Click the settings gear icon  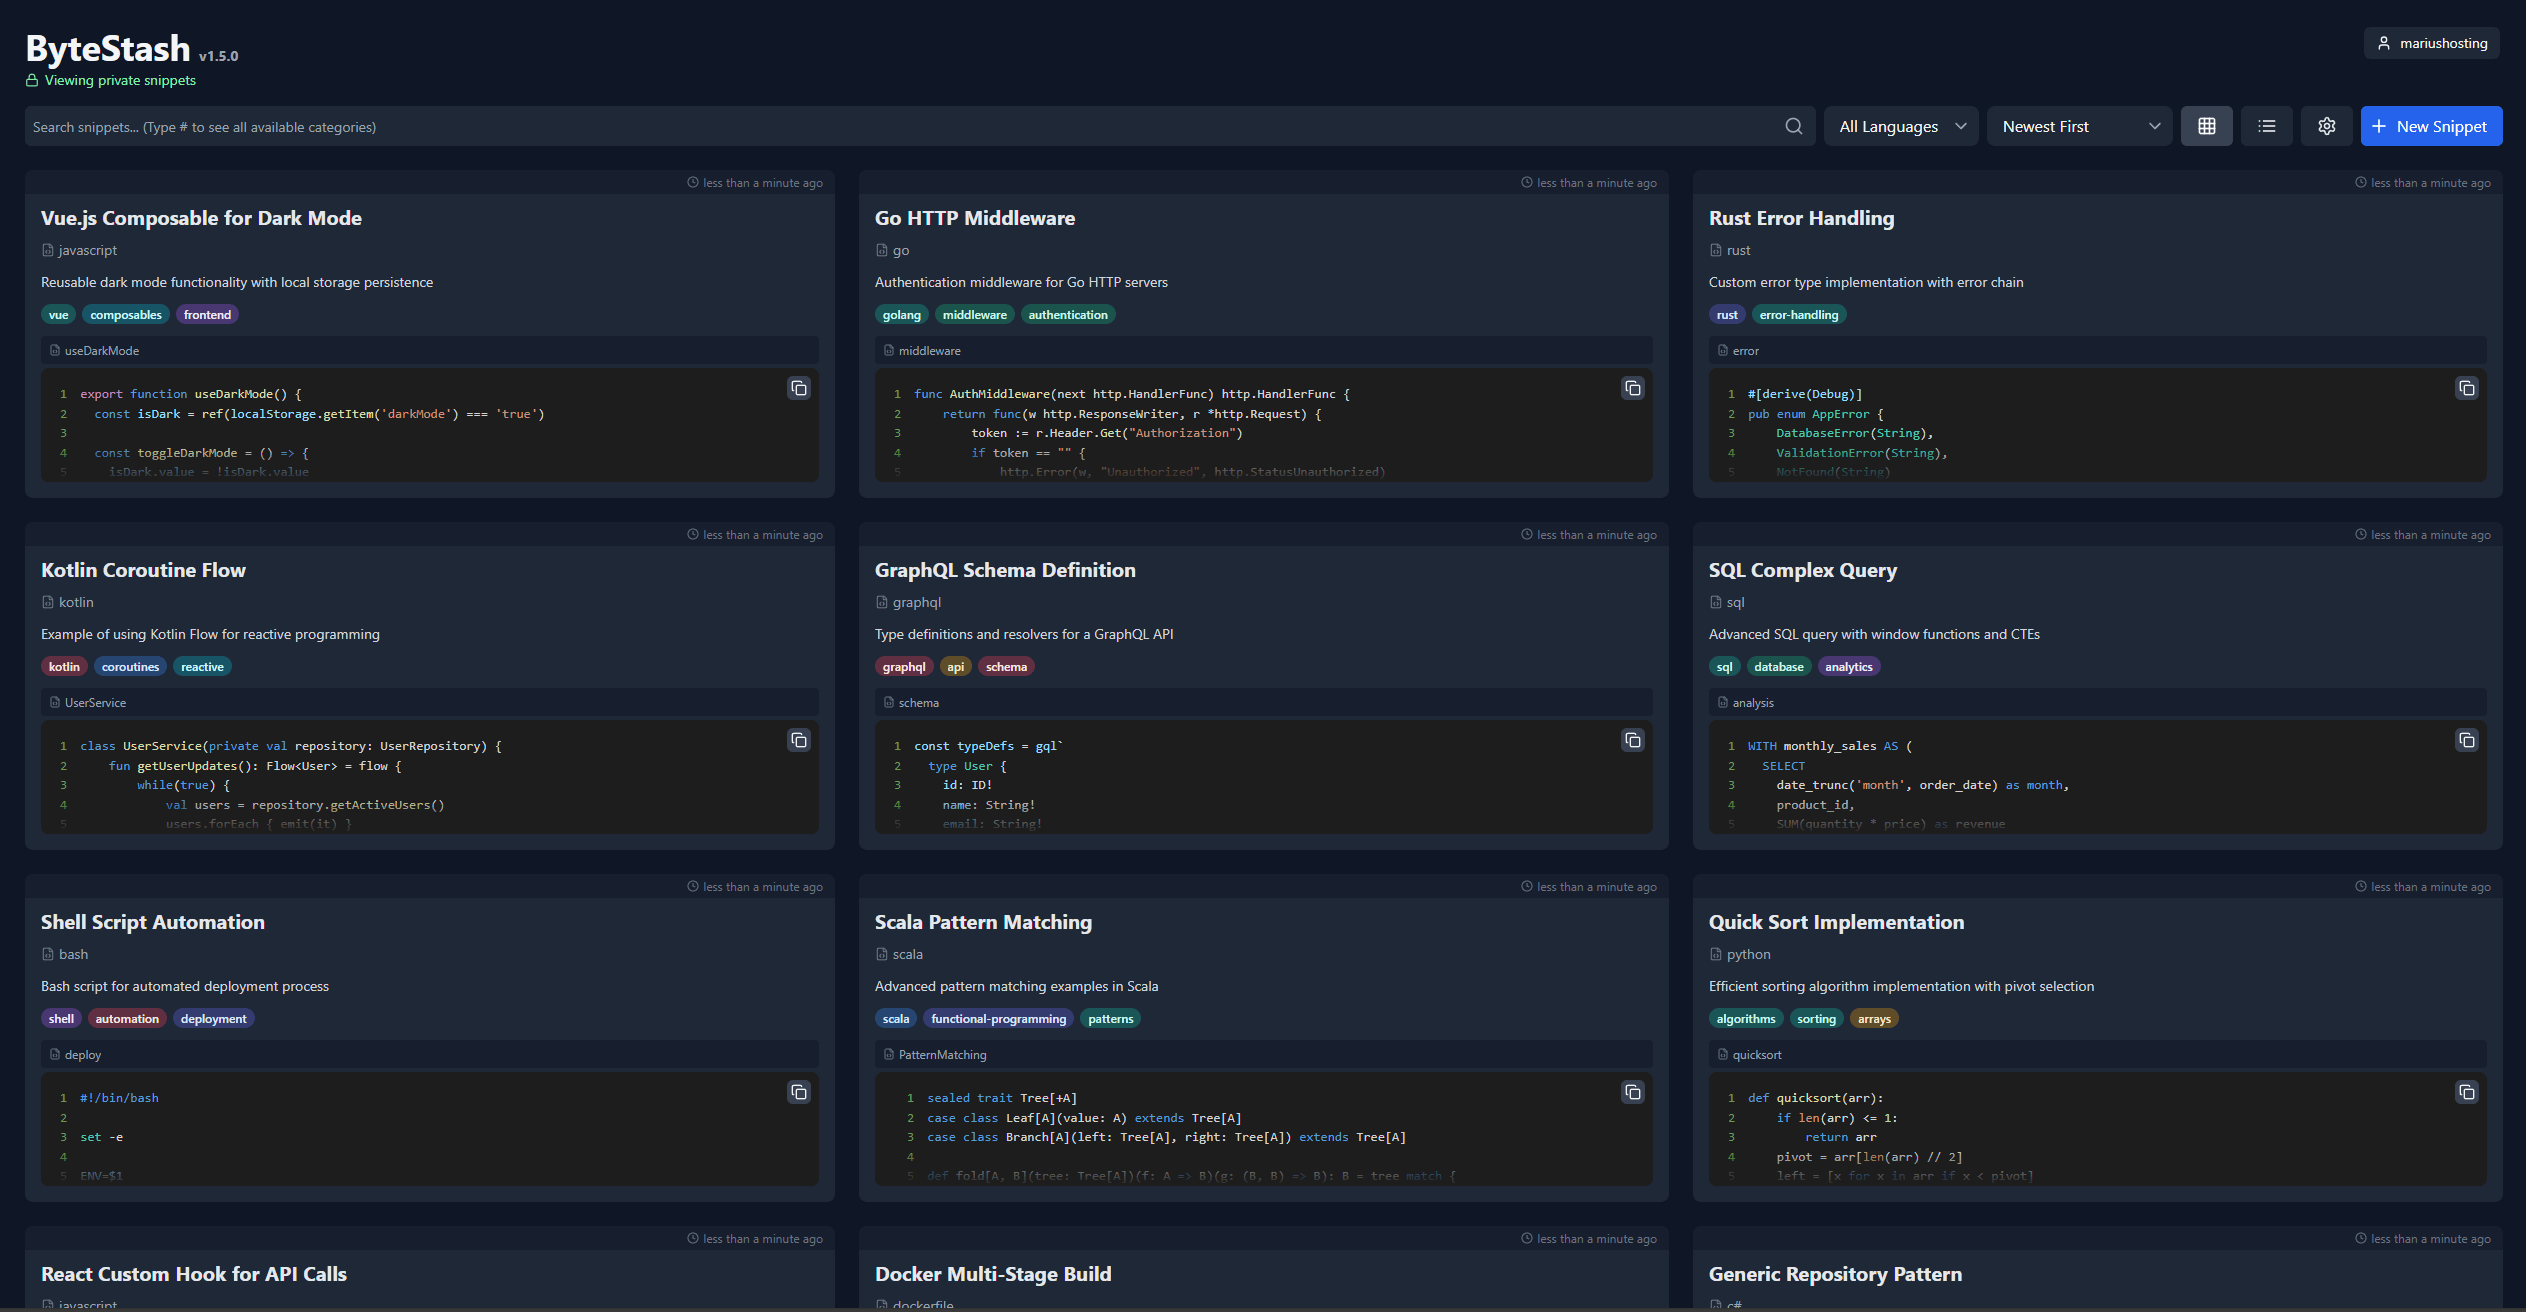[x=2326, y=125]
